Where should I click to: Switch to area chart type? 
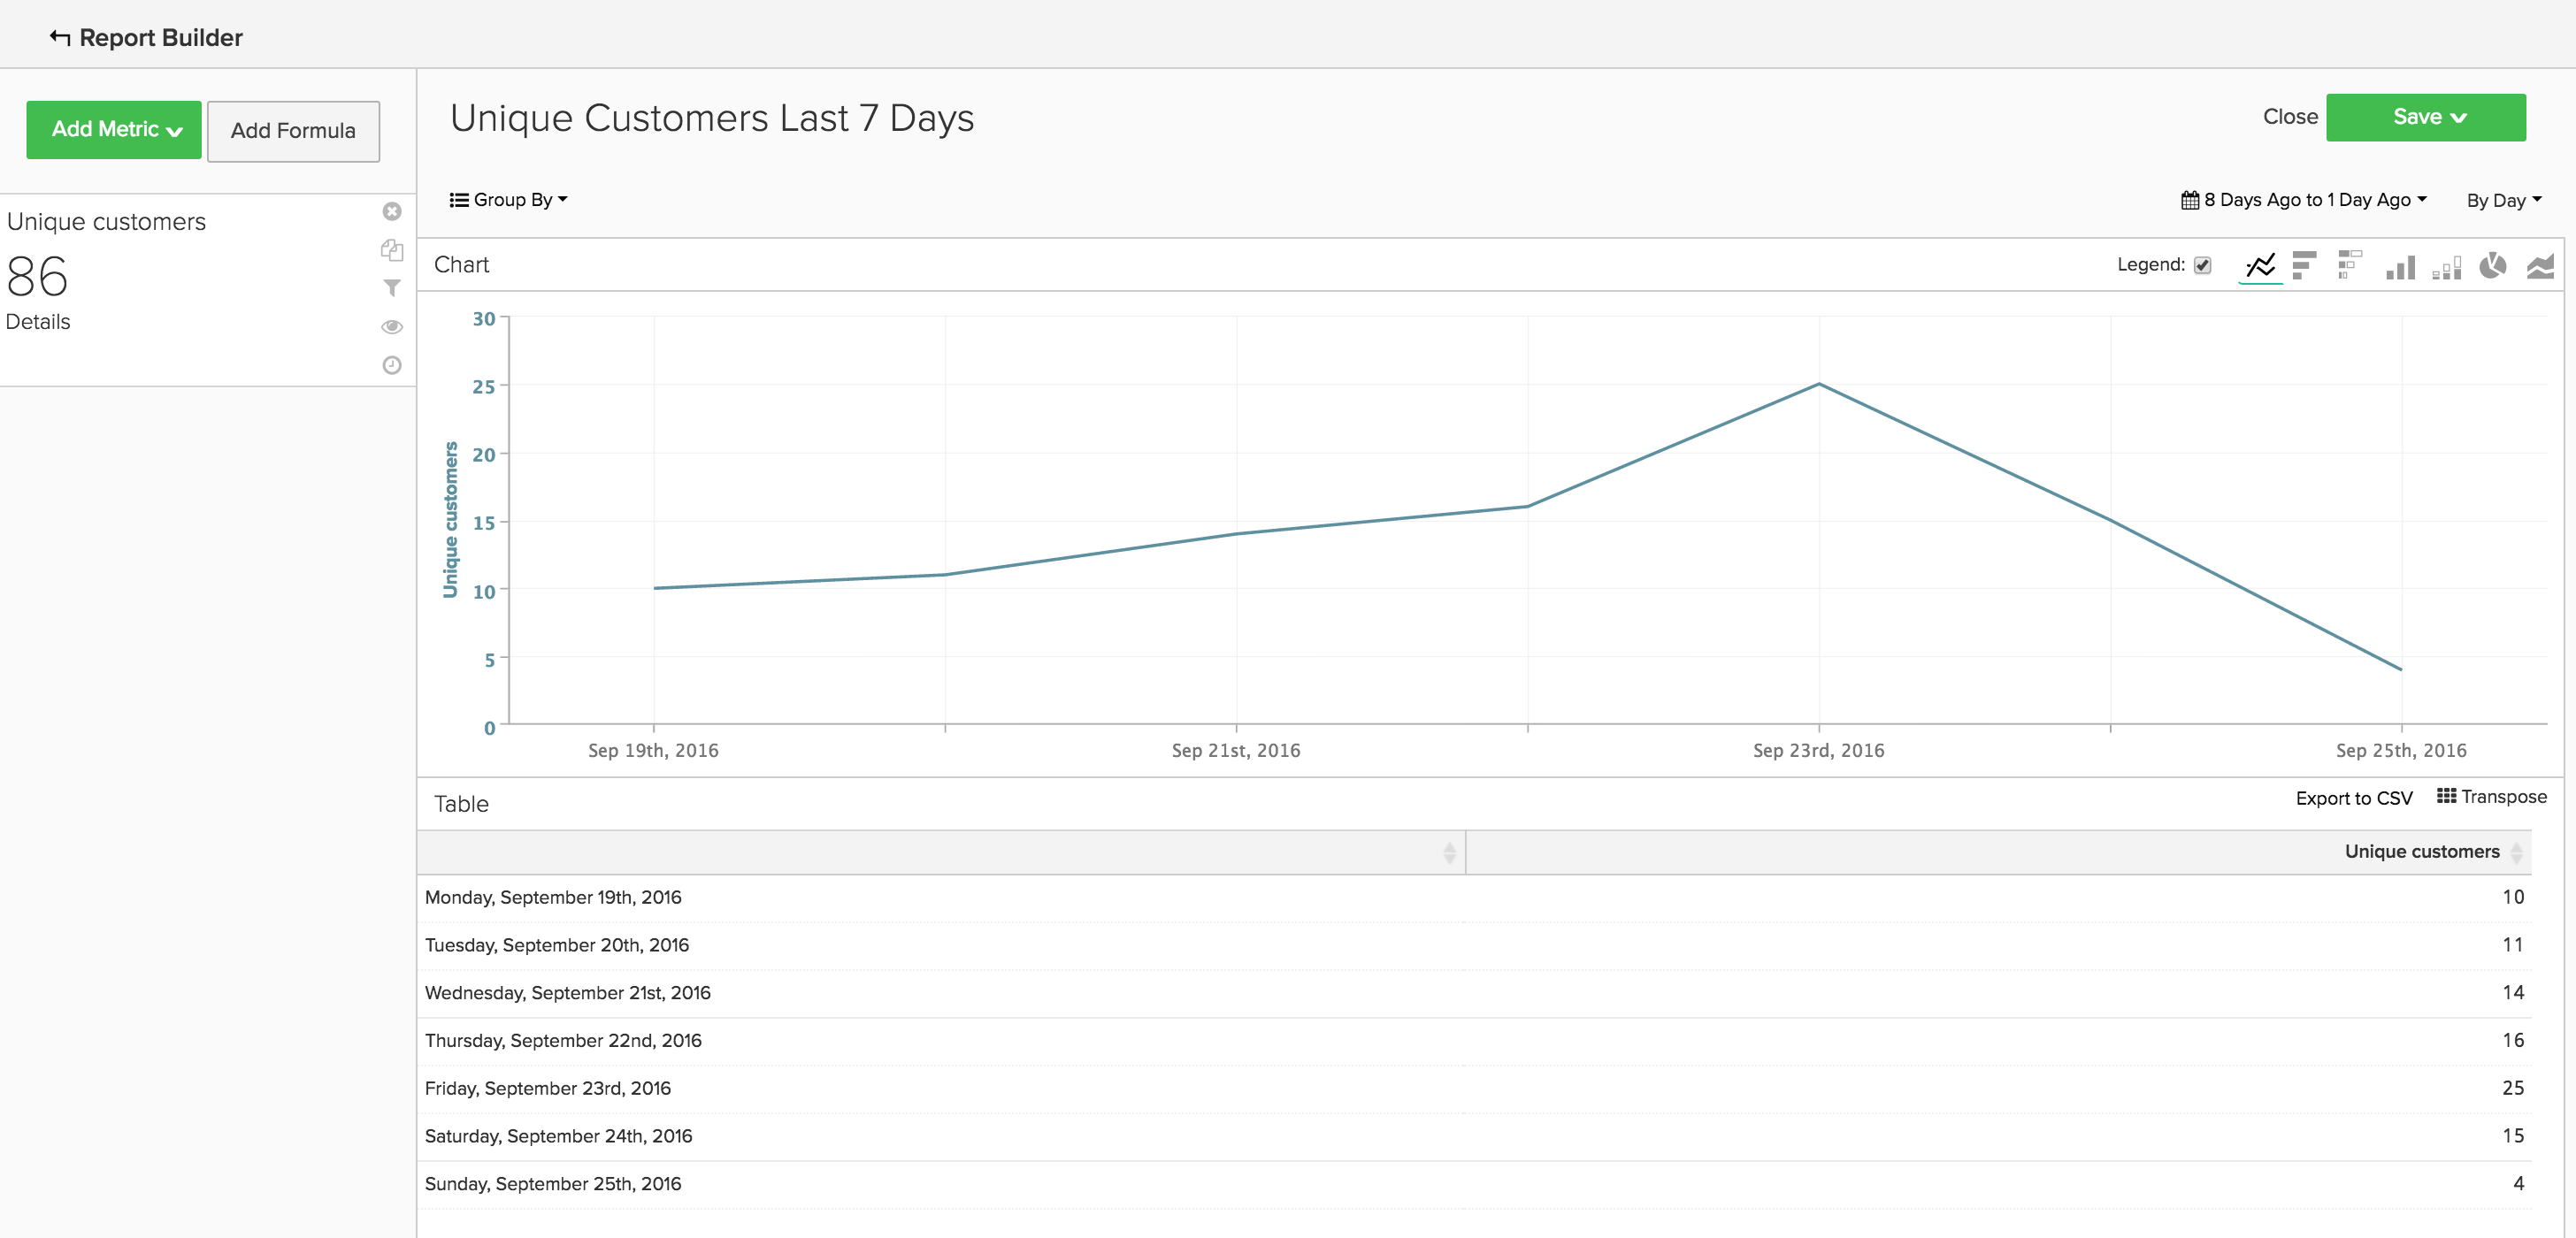pyautogui.click(x=2540, y=266)
